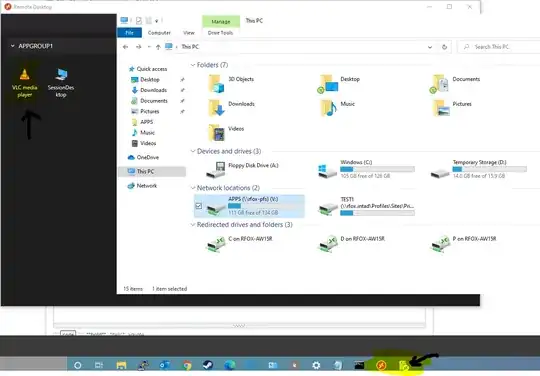Launch the SessionDesktop remote app
This screenshot has width=540, height=376.
61,83
